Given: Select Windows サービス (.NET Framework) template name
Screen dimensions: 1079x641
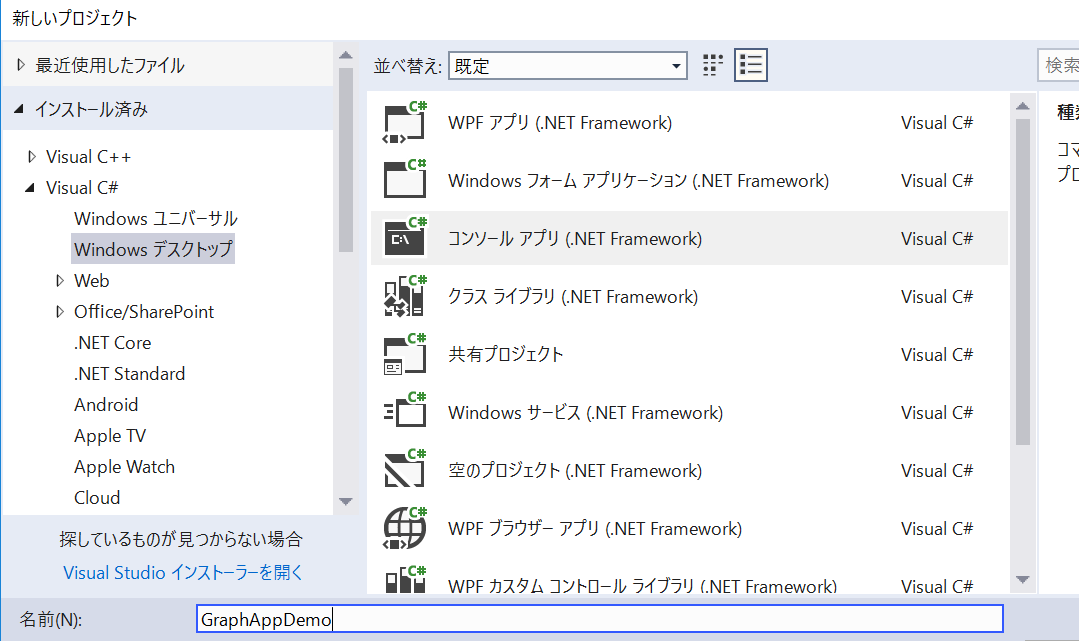Looking at the screenshot, I should click(586, 412).
